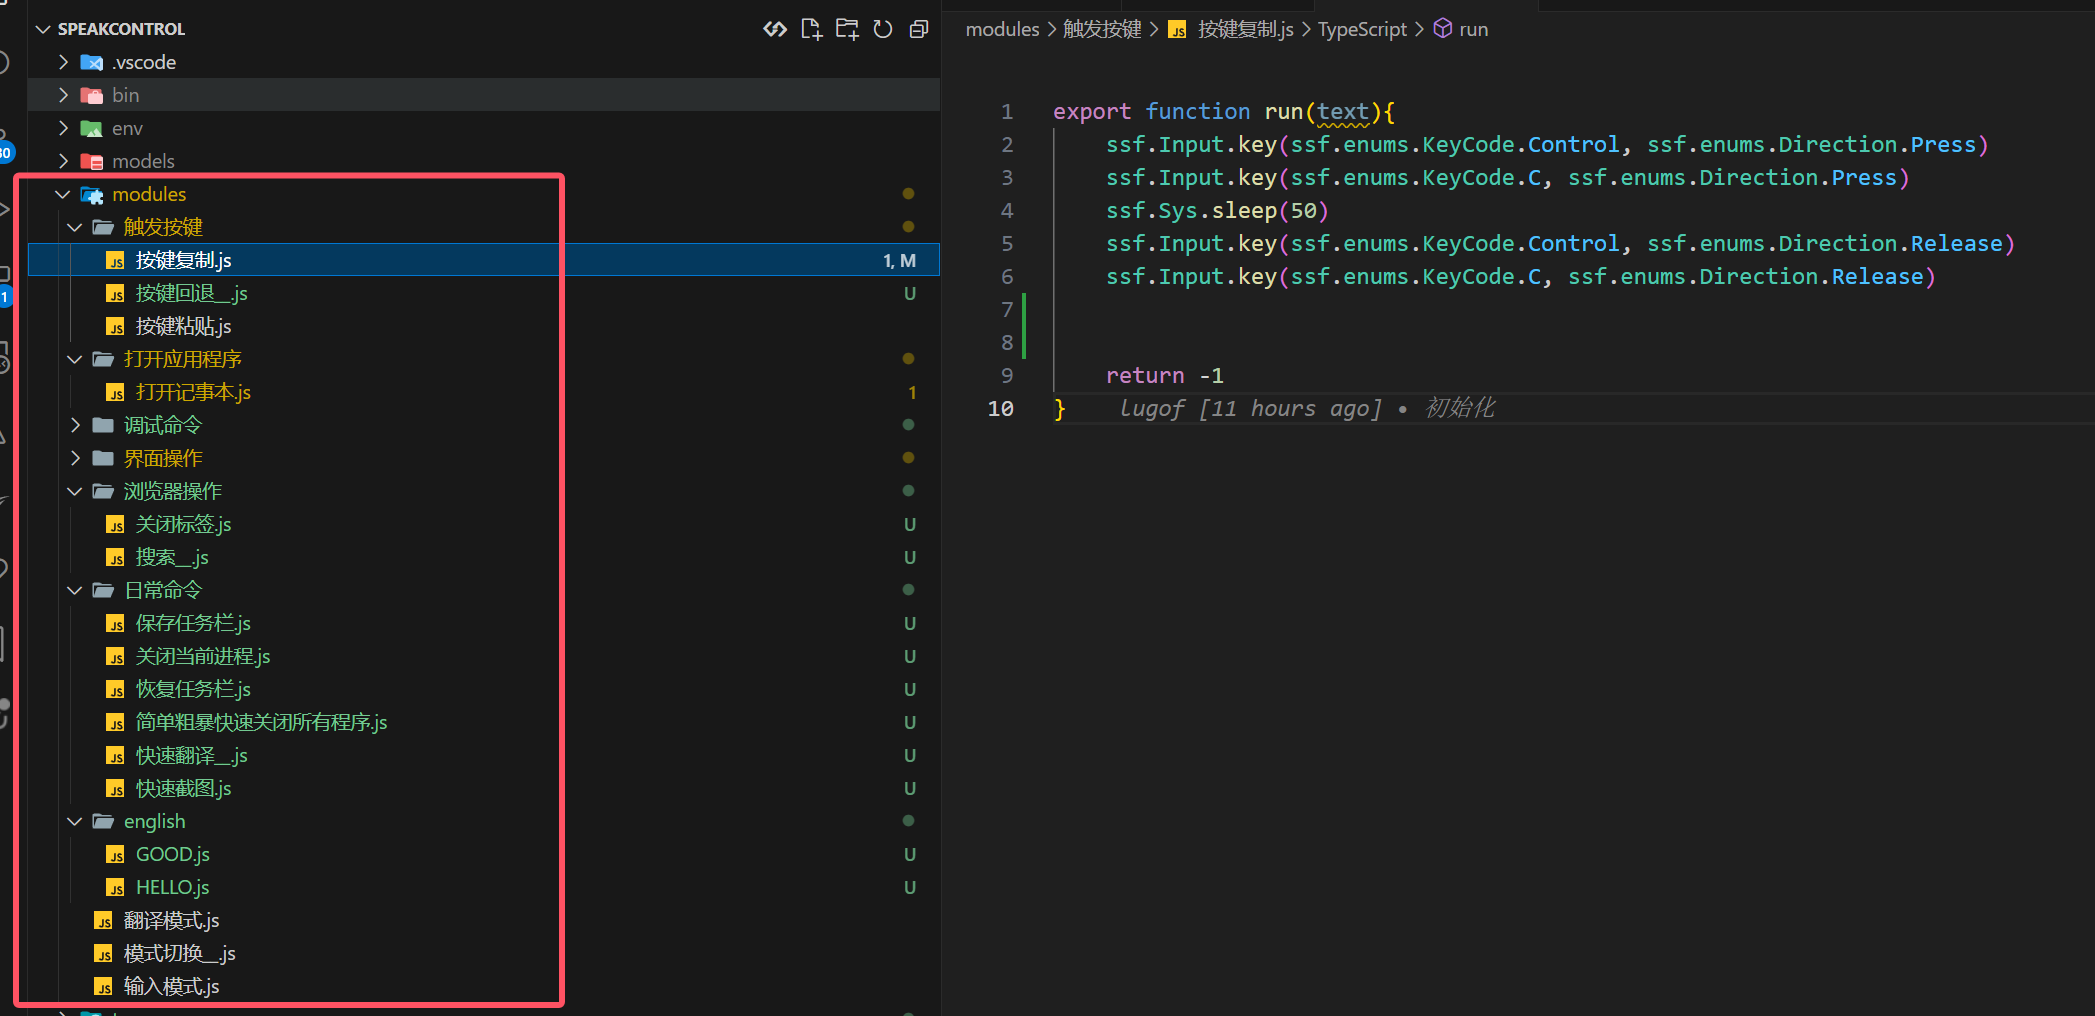The image size is (2095, 1016).
Task: Expand the models folder
Action: pos(64,161)
